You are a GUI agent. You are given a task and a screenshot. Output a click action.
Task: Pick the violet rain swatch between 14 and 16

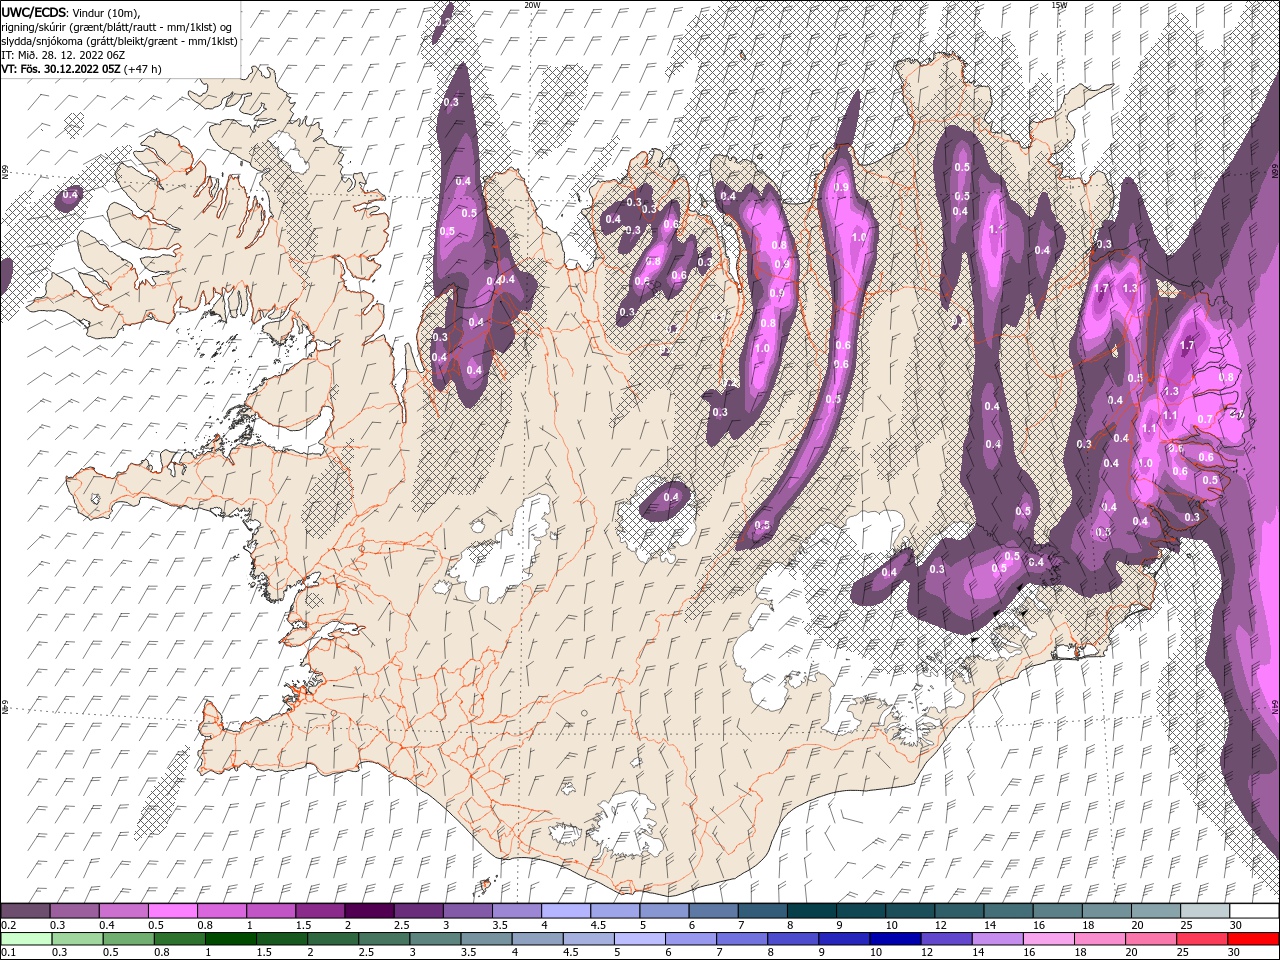tap(996, 939)
